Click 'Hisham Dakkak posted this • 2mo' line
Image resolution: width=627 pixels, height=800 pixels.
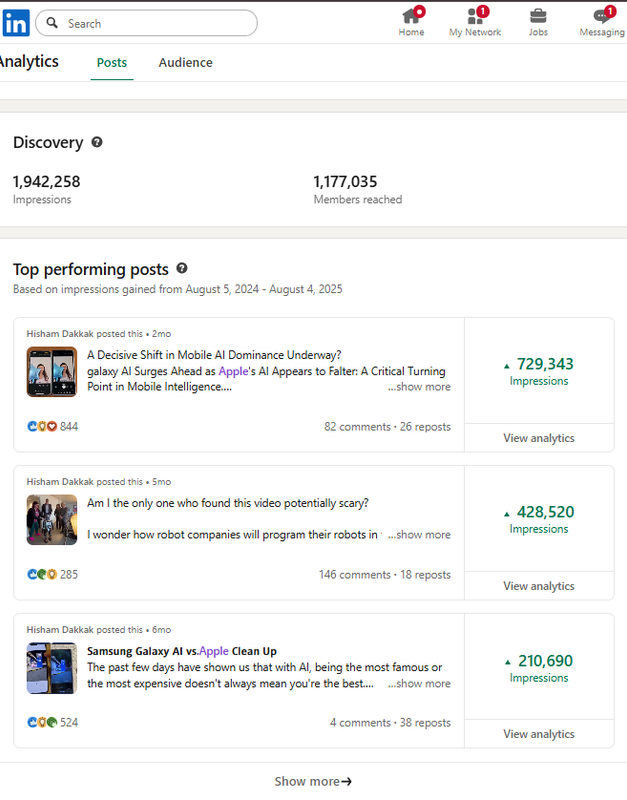click(98, 334)
